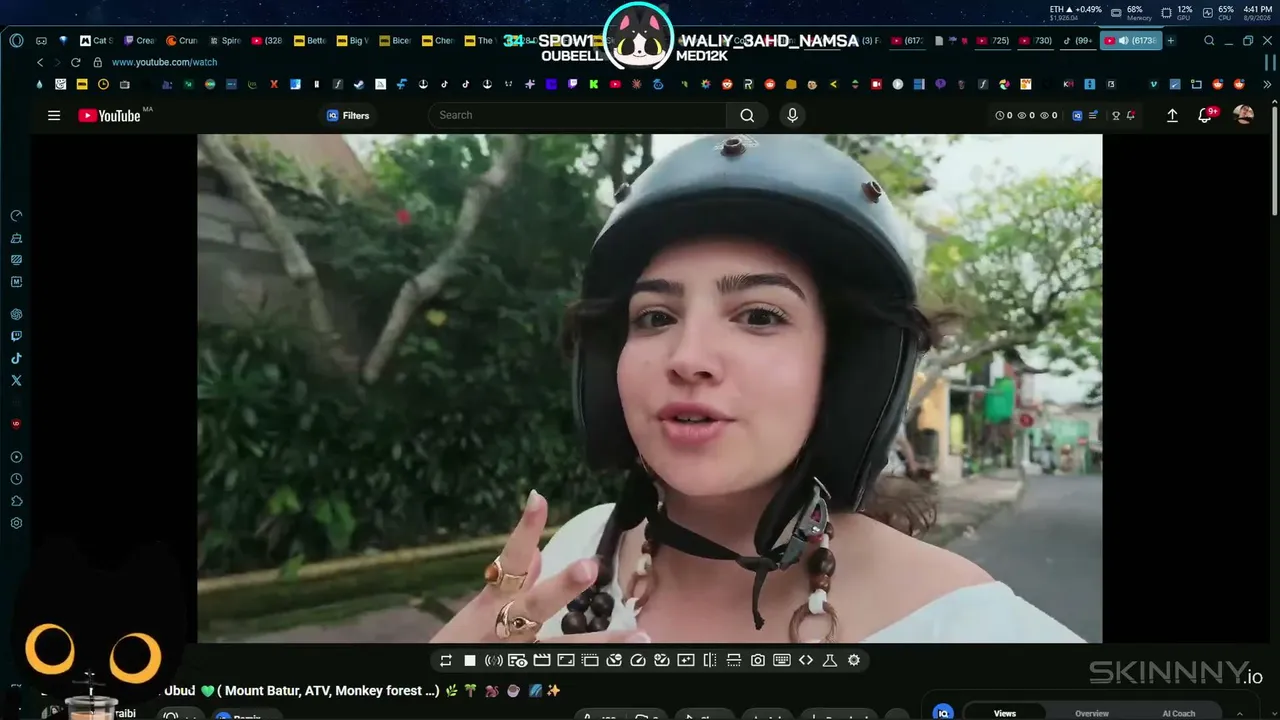The height and width of the screenshot is (720, 1280).
Task: Click the address bar showing www.youtube.com/watch
Action: pyautogui.click(x=164, y=62)
